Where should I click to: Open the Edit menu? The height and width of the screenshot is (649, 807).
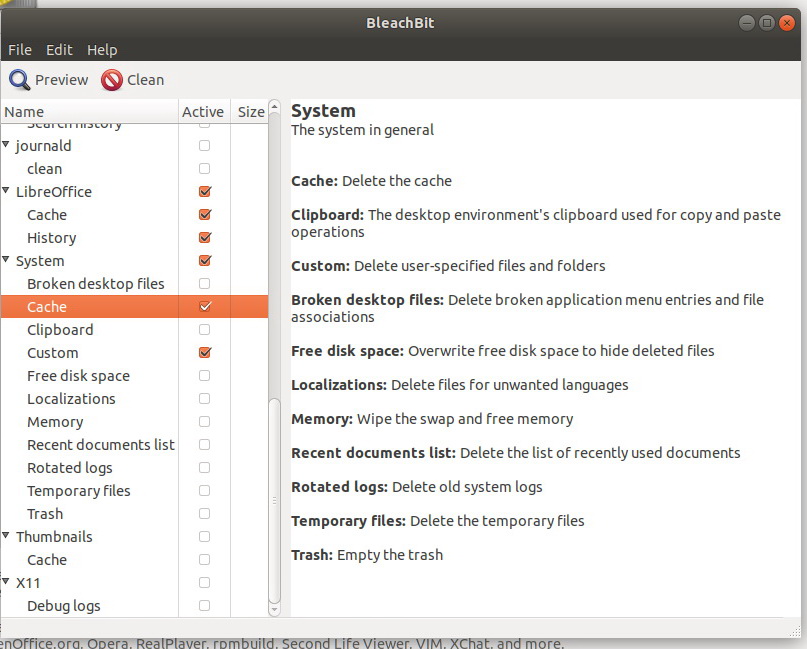tap(59, 50)
